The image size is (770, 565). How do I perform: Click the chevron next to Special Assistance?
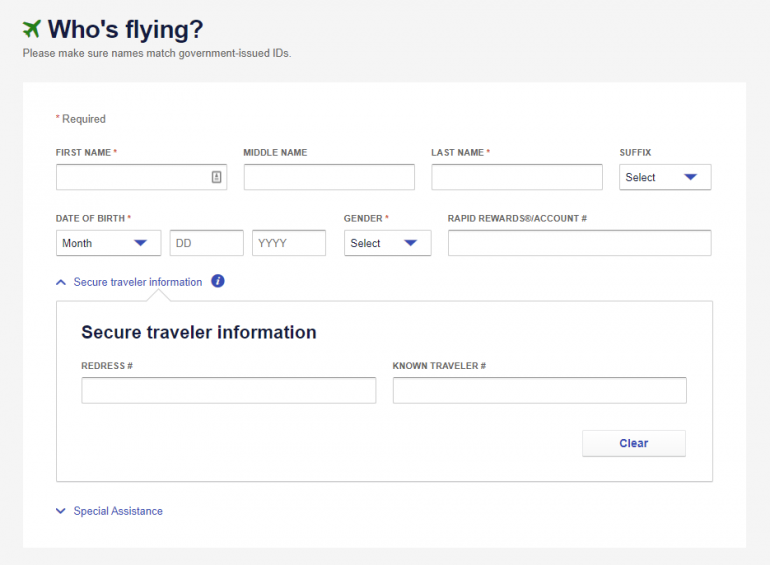tap(61, 511)
